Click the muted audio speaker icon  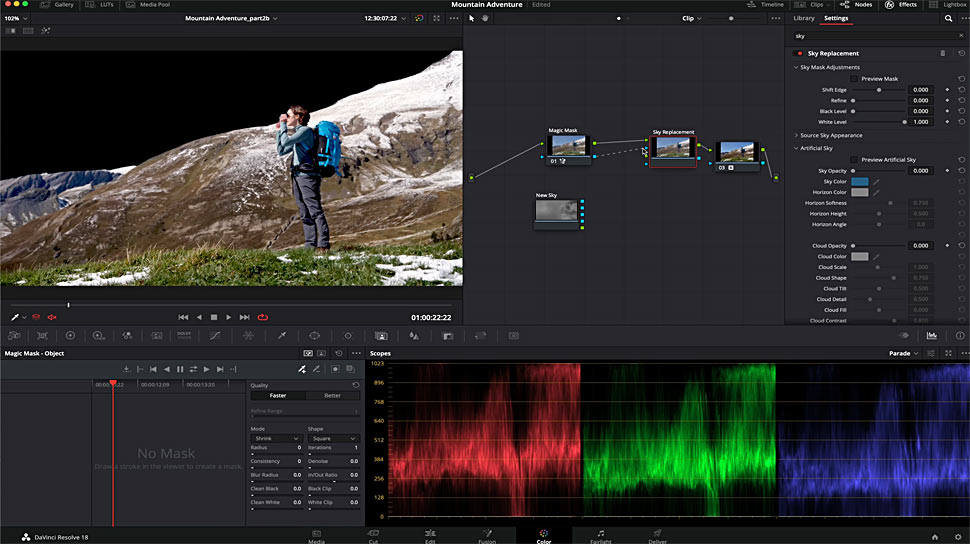pos(51,317)
